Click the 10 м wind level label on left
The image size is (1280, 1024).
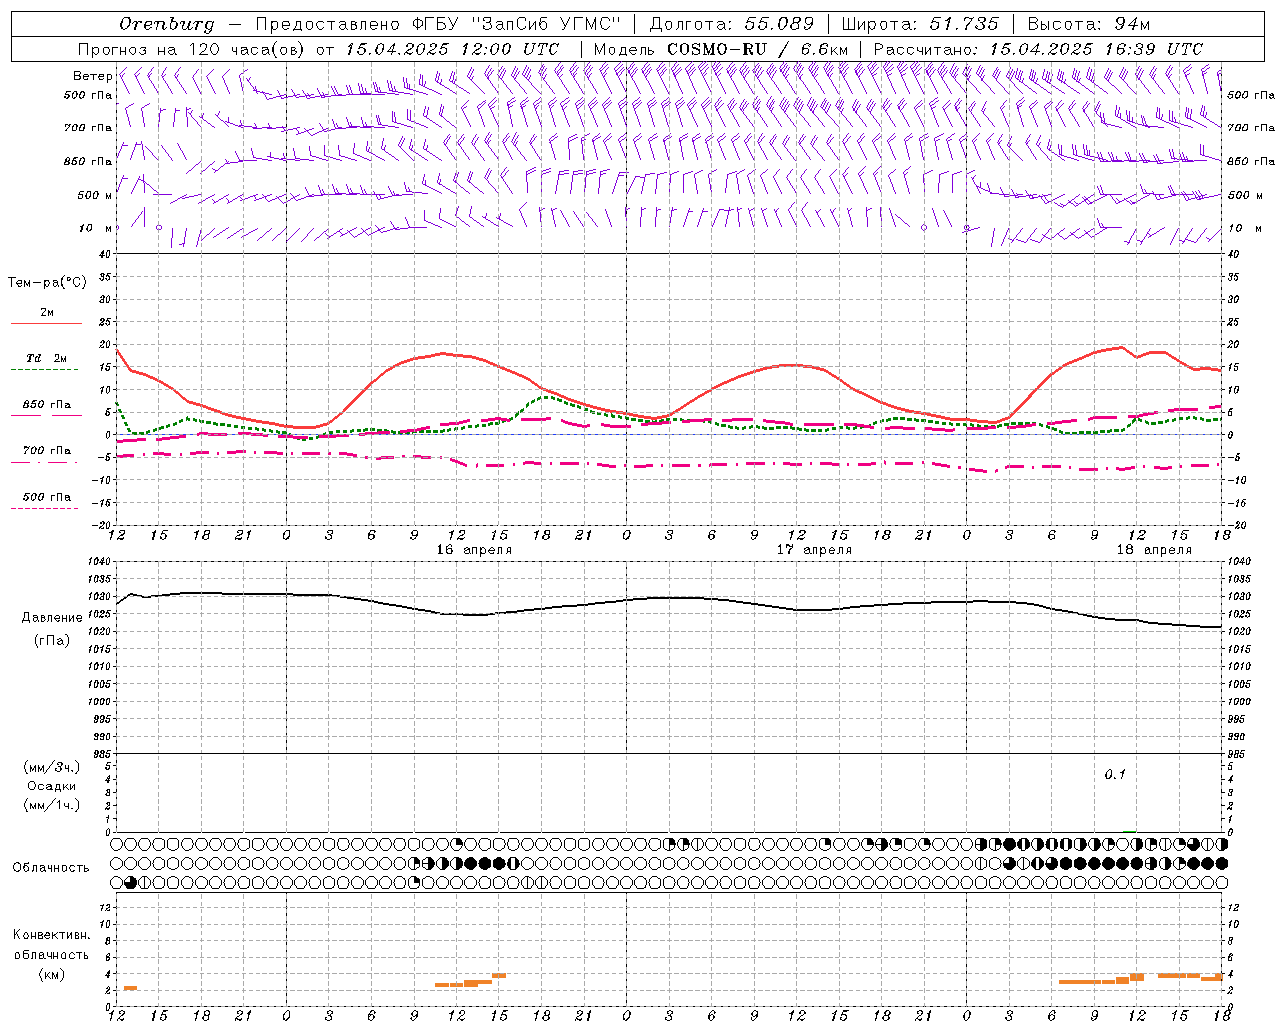[x=95, y=229]
